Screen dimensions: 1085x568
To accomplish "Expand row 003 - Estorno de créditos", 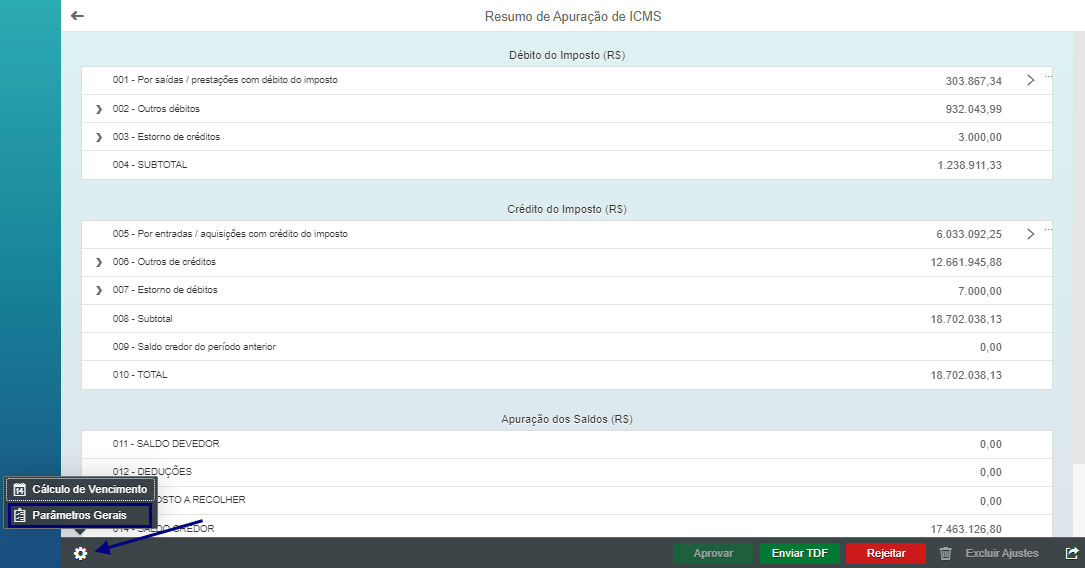I will pos(98,137).
